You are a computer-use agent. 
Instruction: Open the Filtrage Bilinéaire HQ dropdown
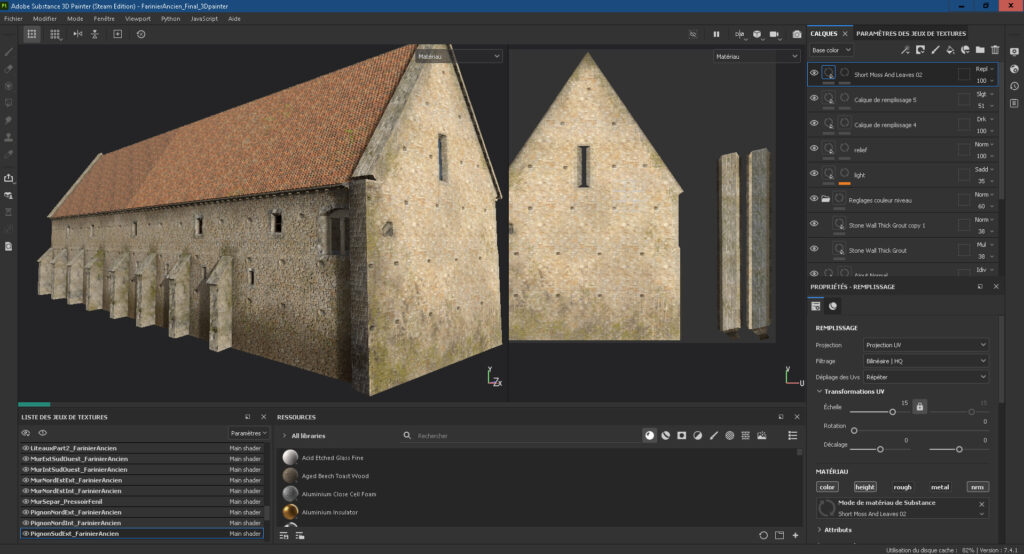[x=925, y=361]
